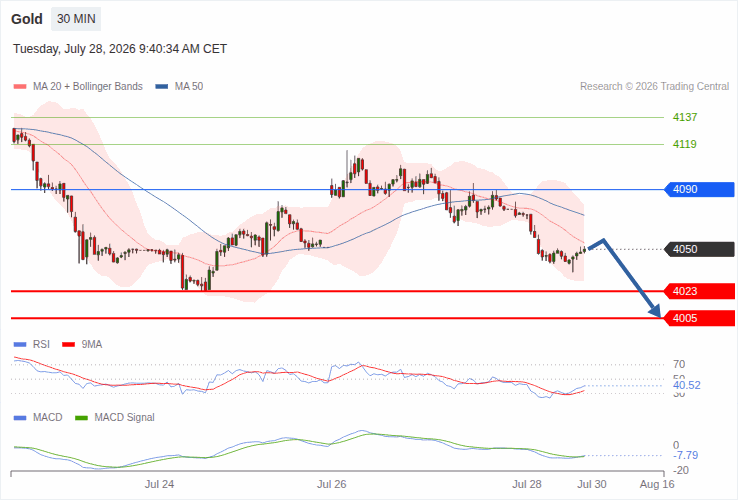
Task: Click the MACD legend swatch
Action: [20, 418]
